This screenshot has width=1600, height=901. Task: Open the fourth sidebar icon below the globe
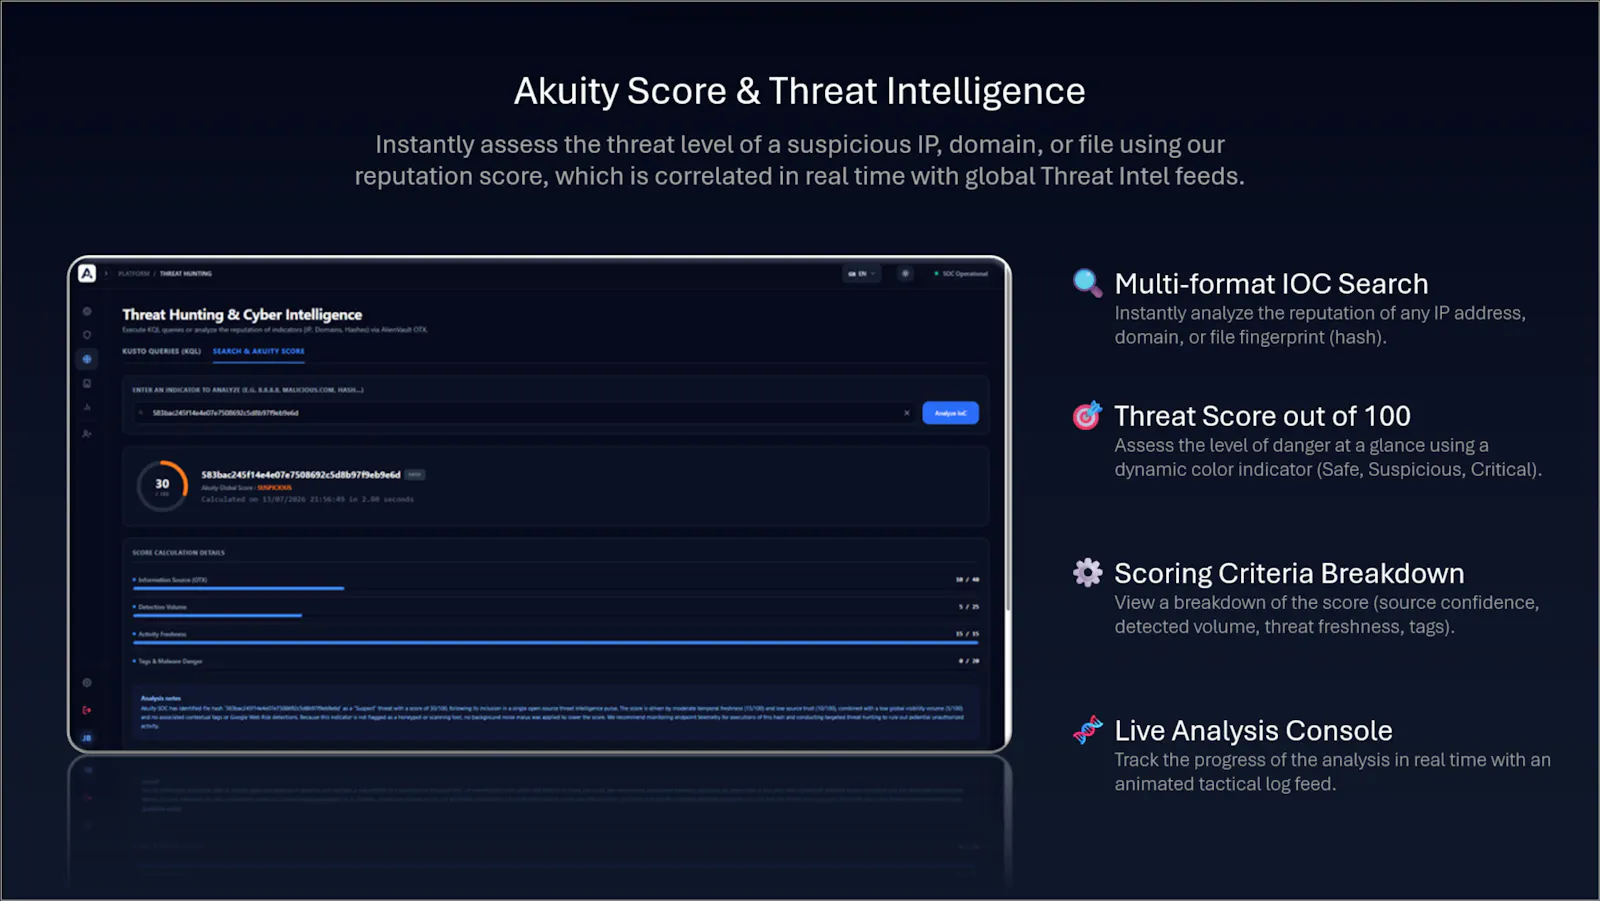click(87, 383)
